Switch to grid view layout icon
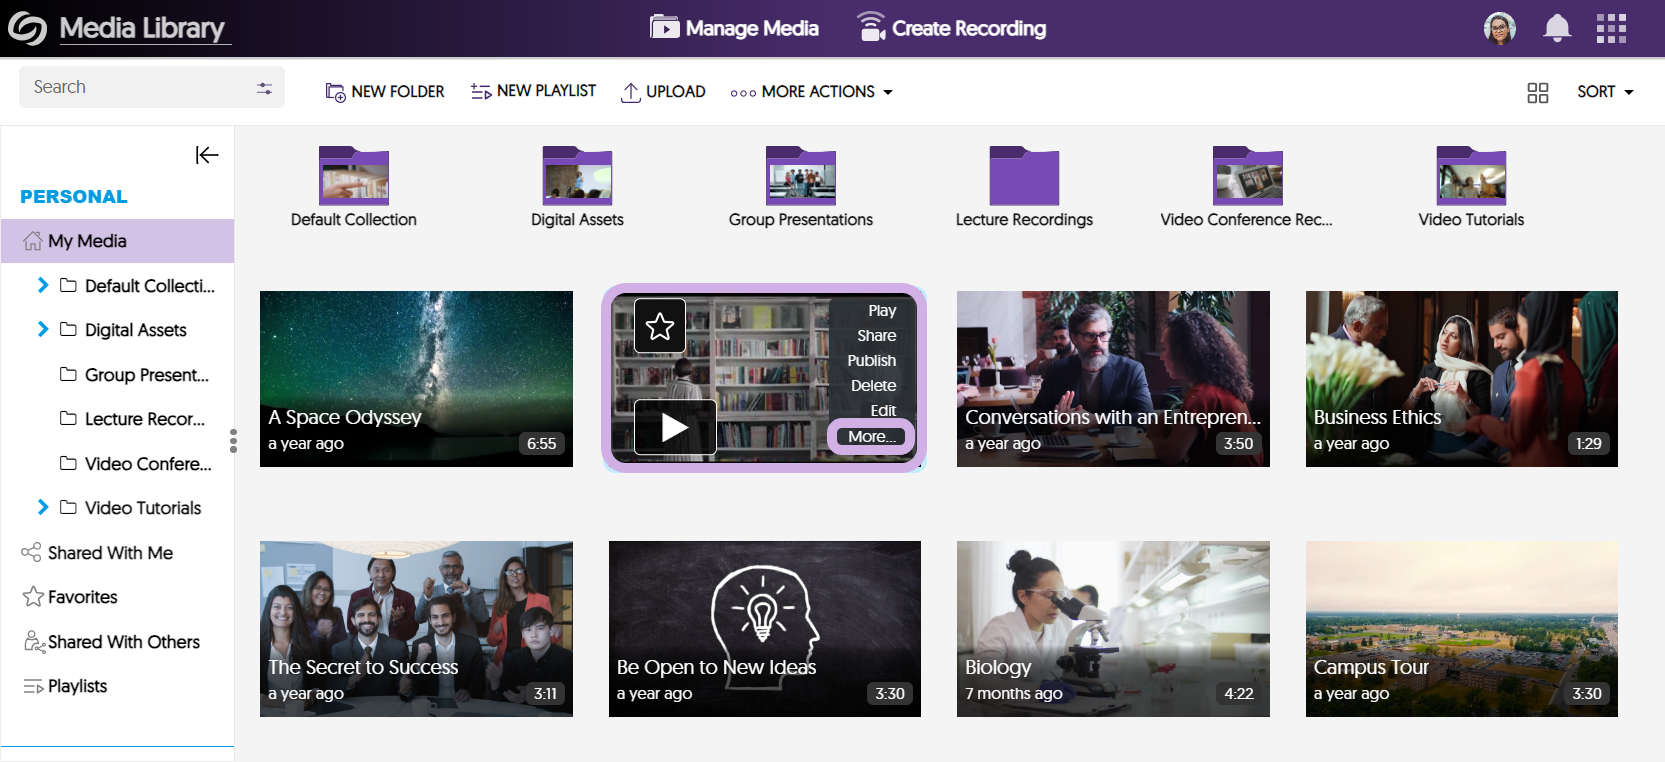1665x762 pixels. pyautogui.click(x=1537, y=92)
